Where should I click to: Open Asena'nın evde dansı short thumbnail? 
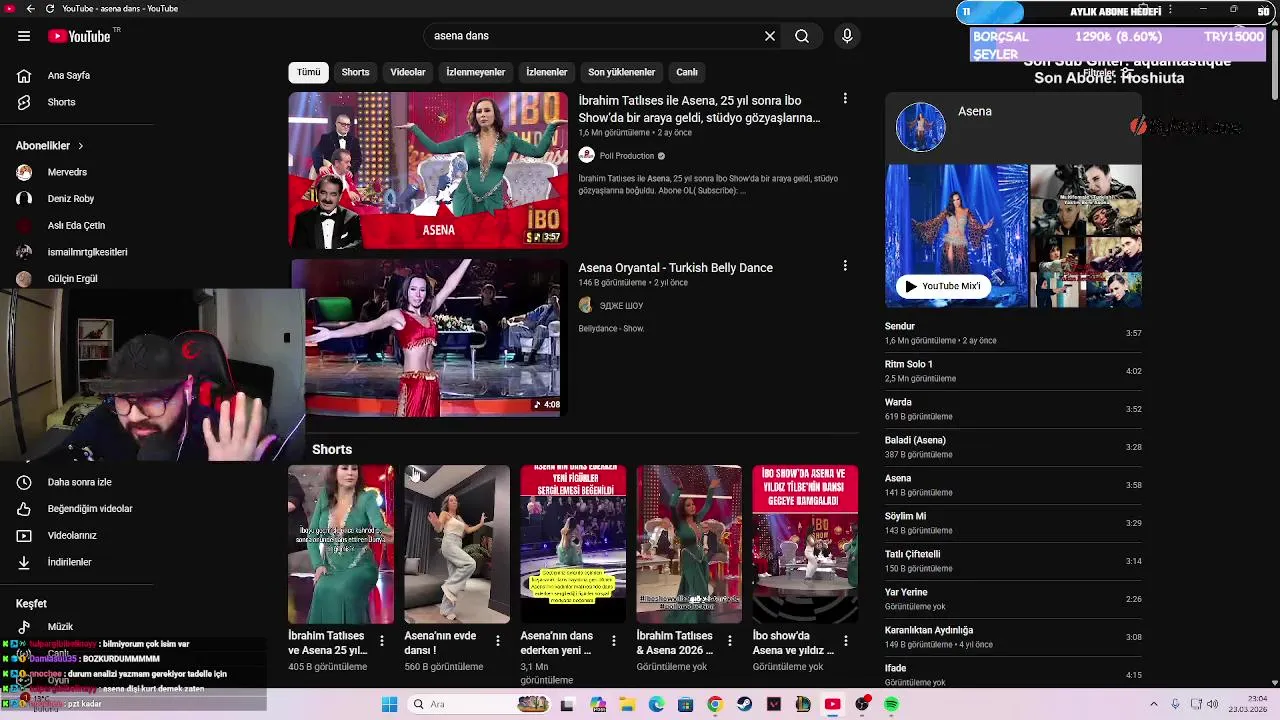(457, 544)
